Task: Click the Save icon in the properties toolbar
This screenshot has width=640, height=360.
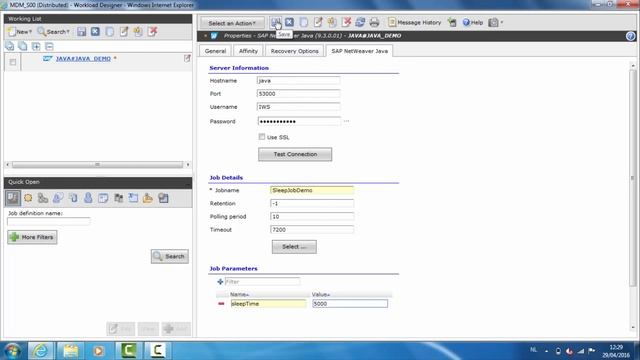Action: click(276, 22)
